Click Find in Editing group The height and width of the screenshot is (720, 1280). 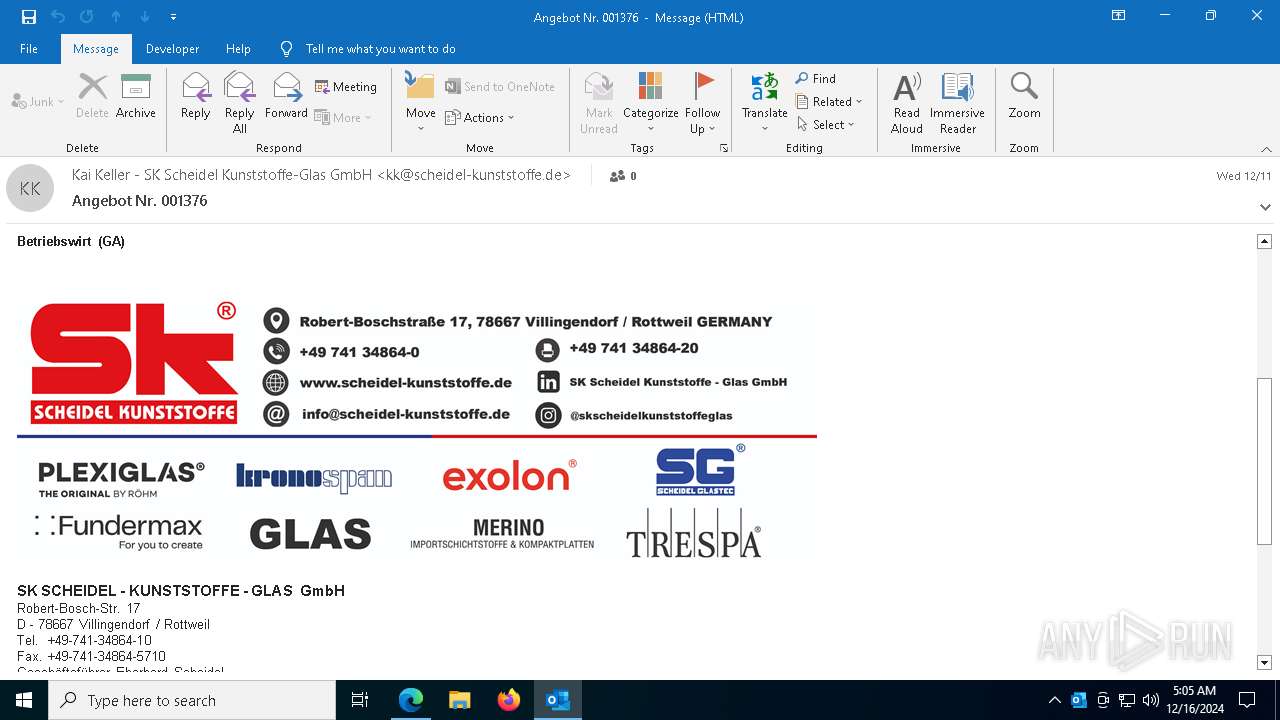[816, 79]
